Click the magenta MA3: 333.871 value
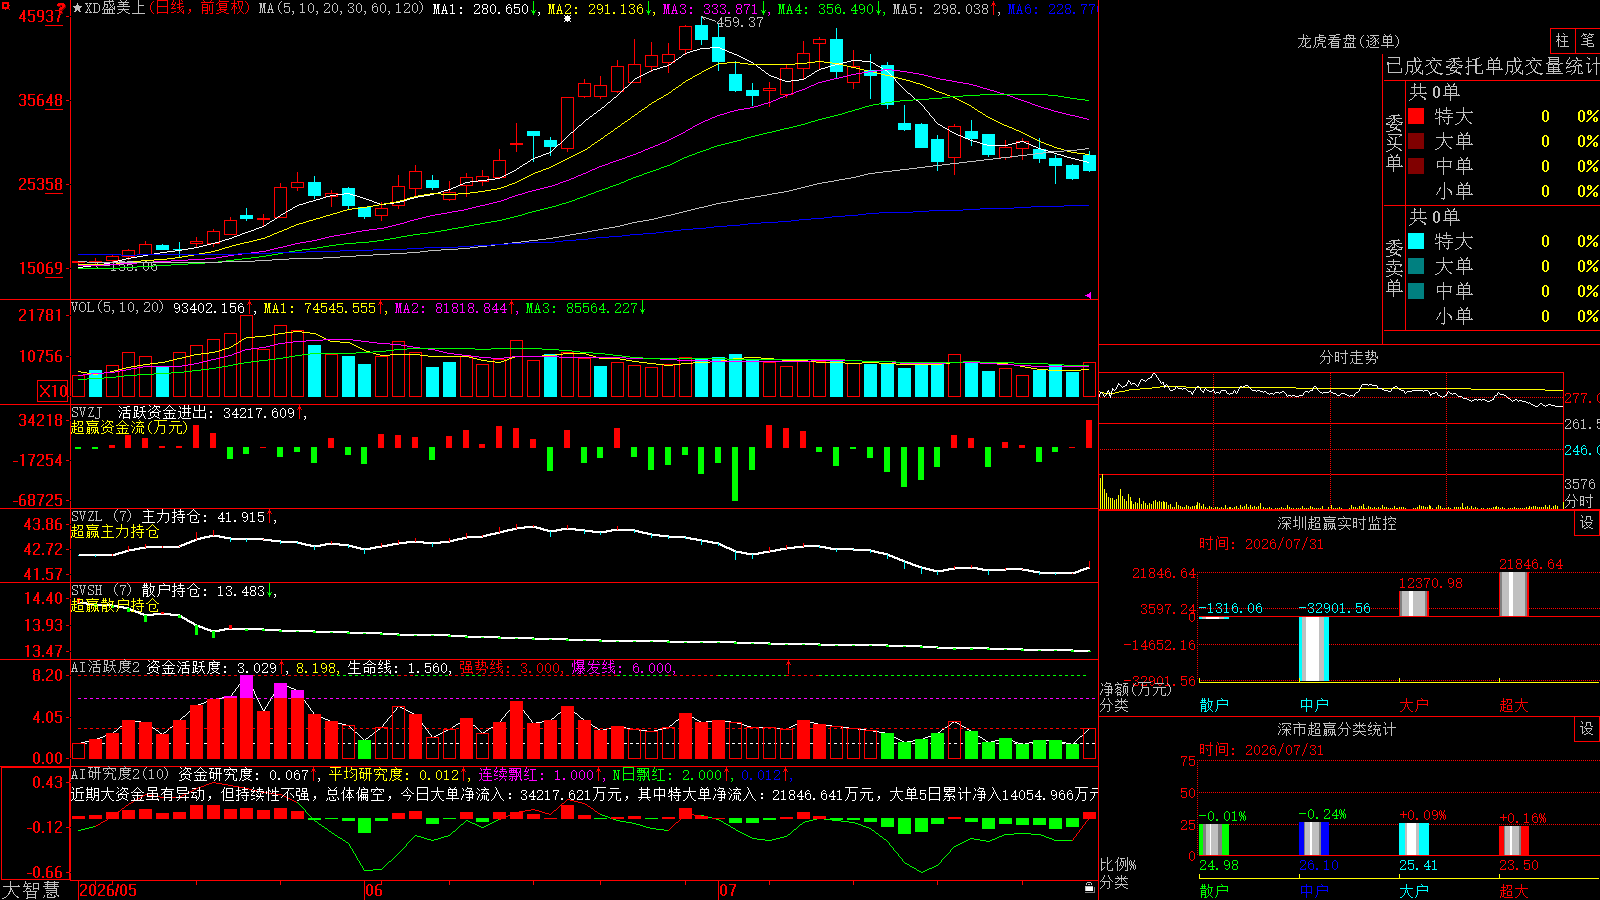The image size is (1600, 900). pos(716,8)
